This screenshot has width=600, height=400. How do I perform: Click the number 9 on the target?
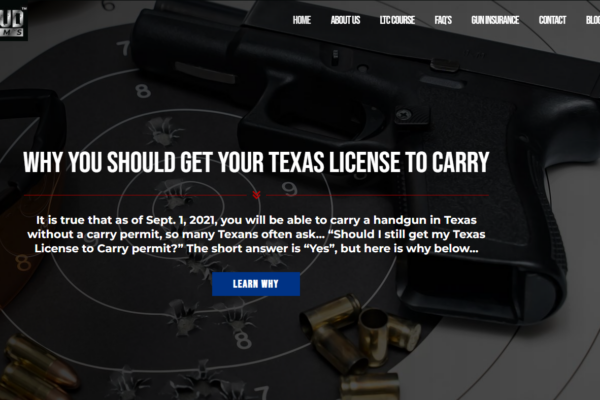coord(289,189)
